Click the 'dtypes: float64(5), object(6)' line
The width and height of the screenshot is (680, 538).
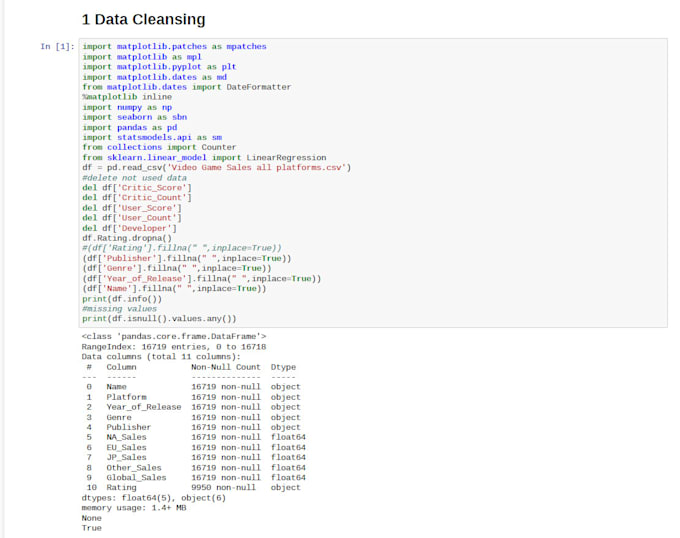point(154,498)
